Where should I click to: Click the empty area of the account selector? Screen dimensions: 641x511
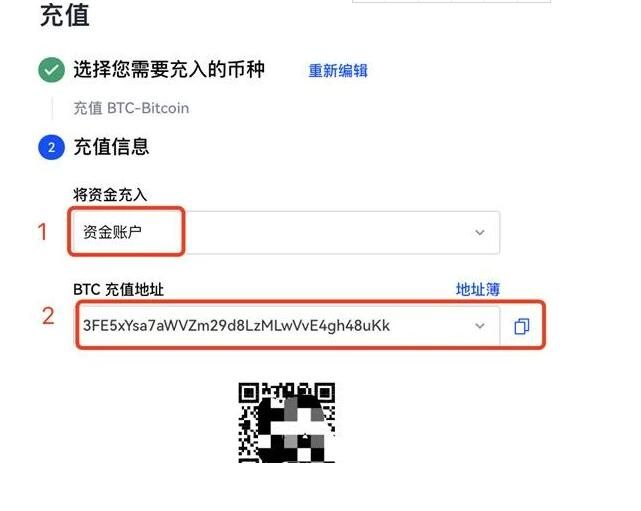coord(327,233)
